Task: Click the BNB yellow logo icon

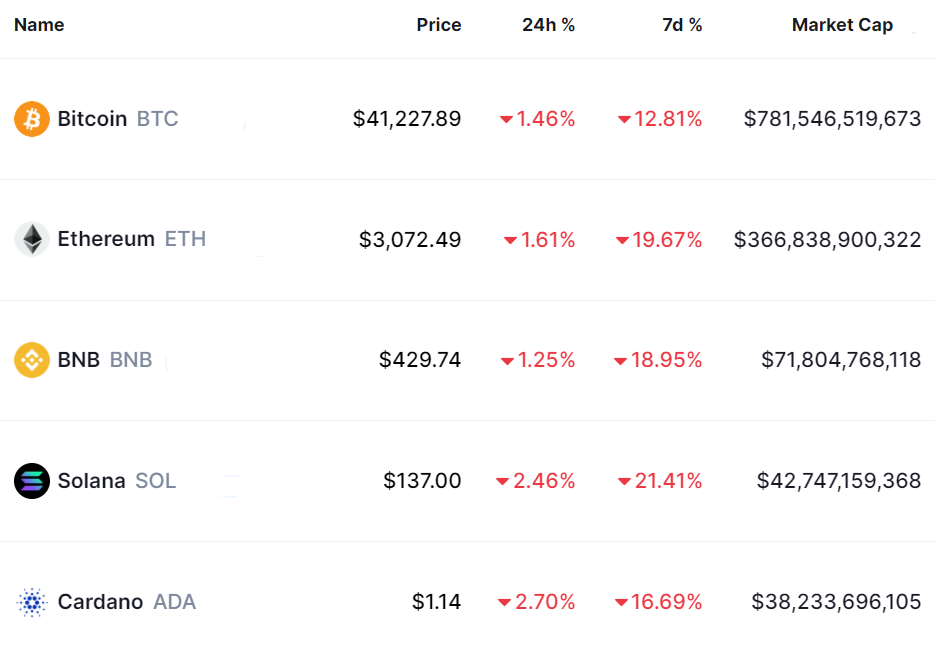Action: (x=32, y=360)
